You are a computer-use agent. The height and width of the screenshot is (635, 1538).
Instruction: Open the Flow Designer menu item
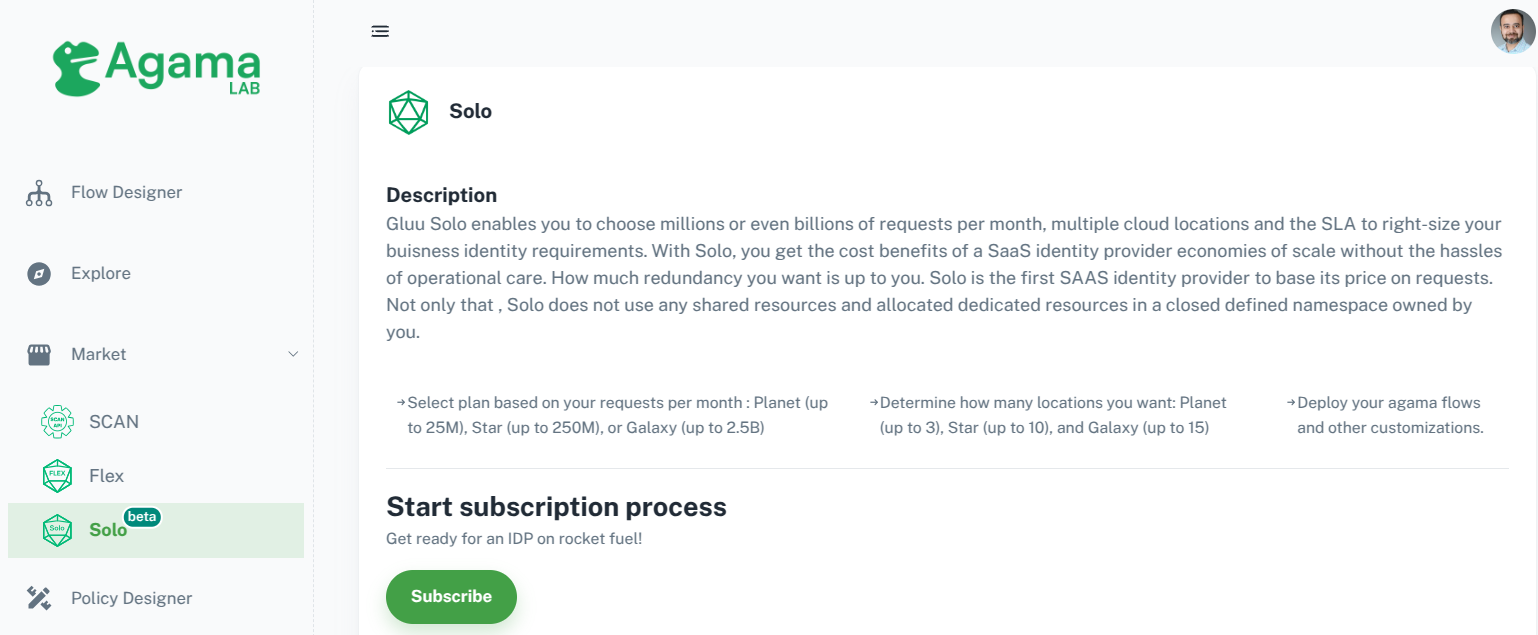coord(126,193)
